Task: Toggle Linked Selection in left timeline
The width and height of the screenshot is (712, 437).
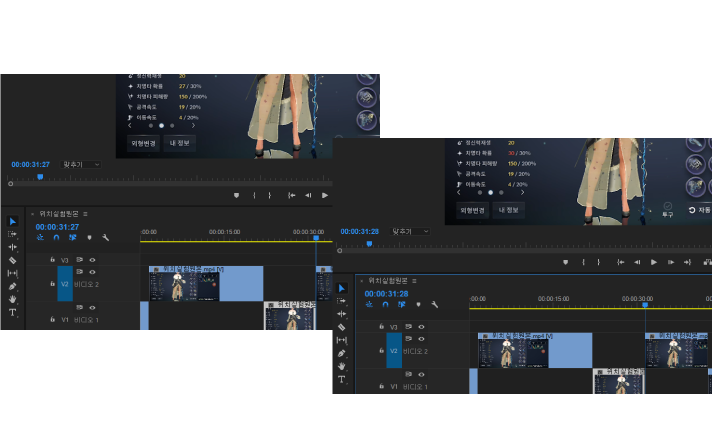Action: coord(73,238)
